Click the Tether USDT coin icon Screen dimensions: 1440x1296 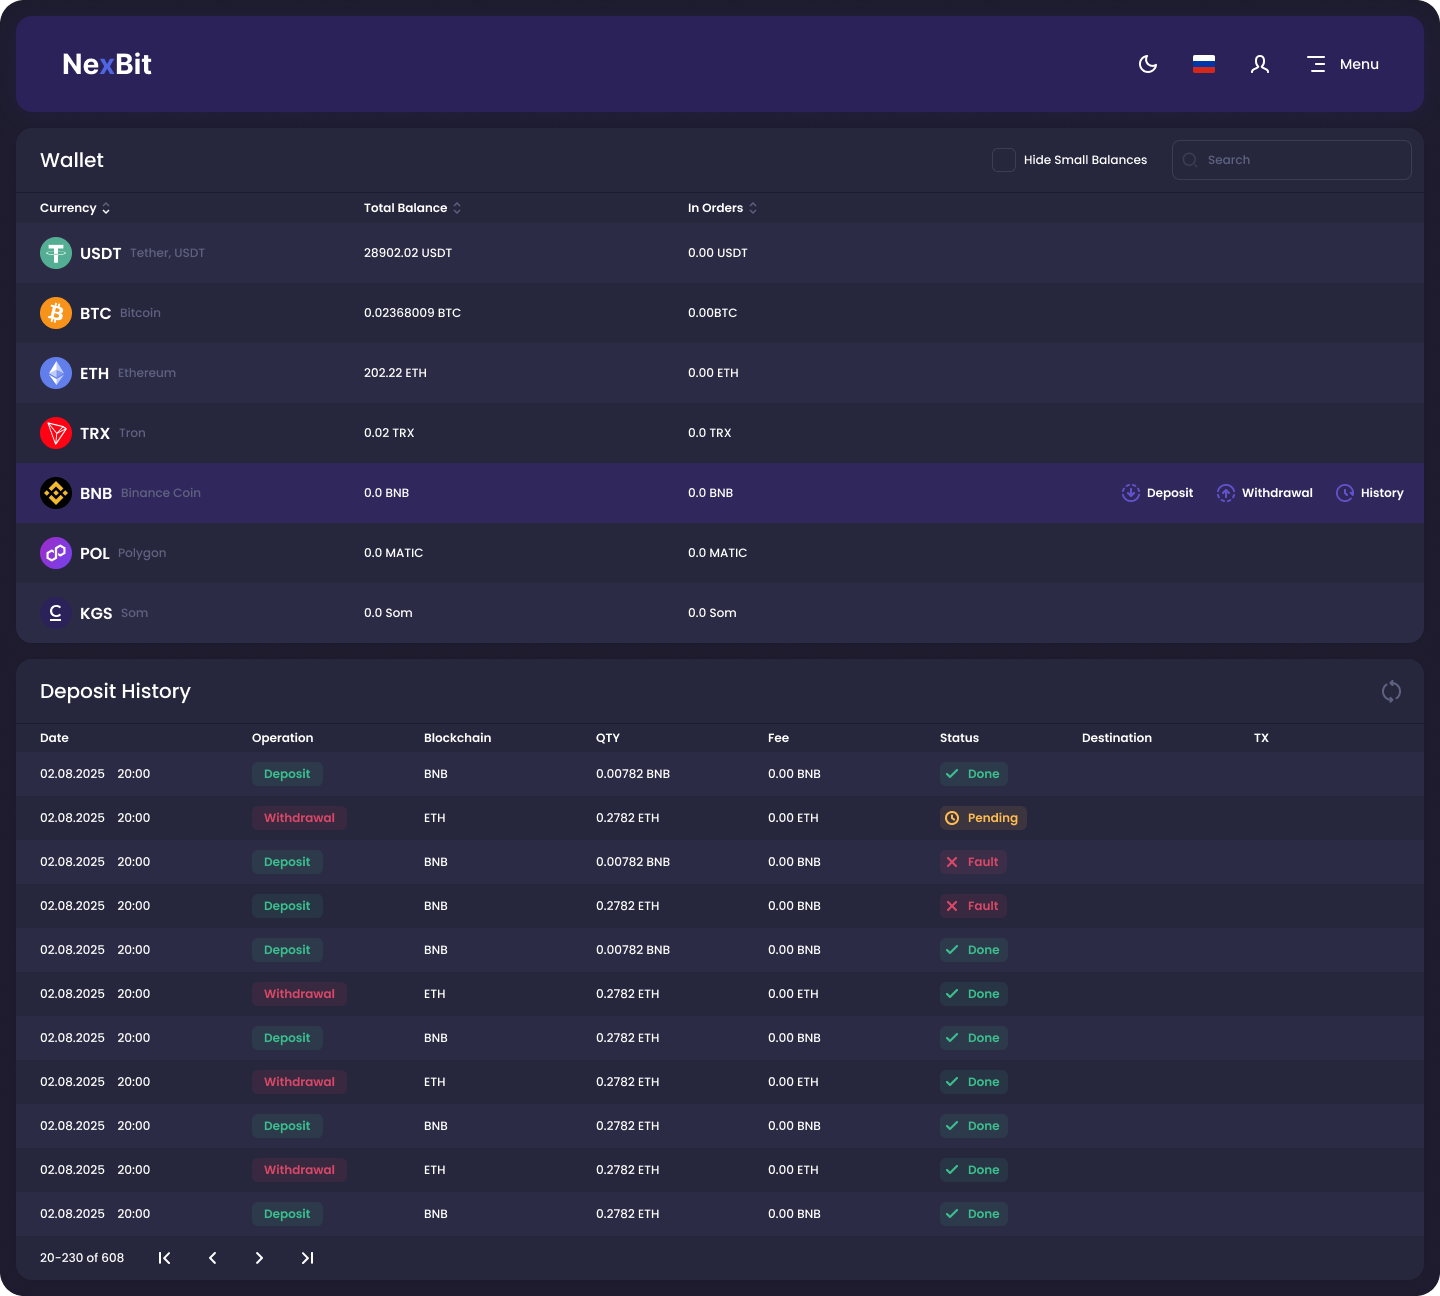pos(55,253)
